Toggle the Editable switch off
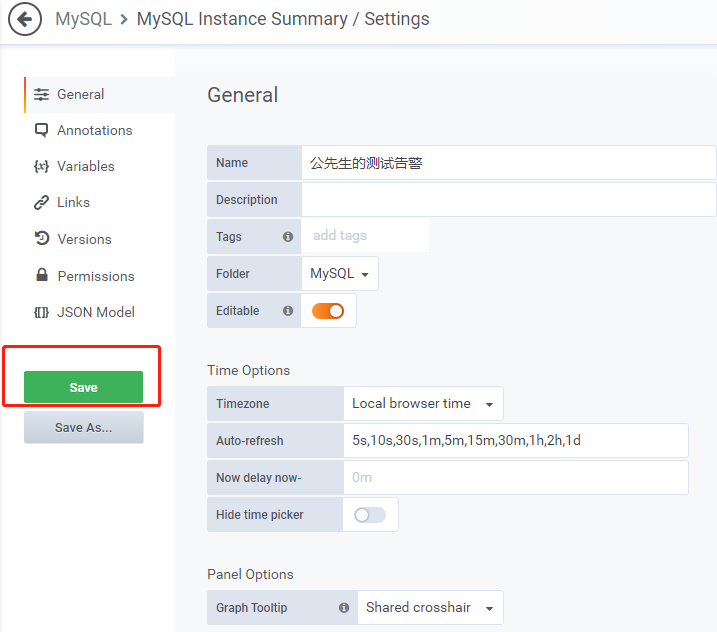Viewport: 717px width, 632px height. coord(328,311)
